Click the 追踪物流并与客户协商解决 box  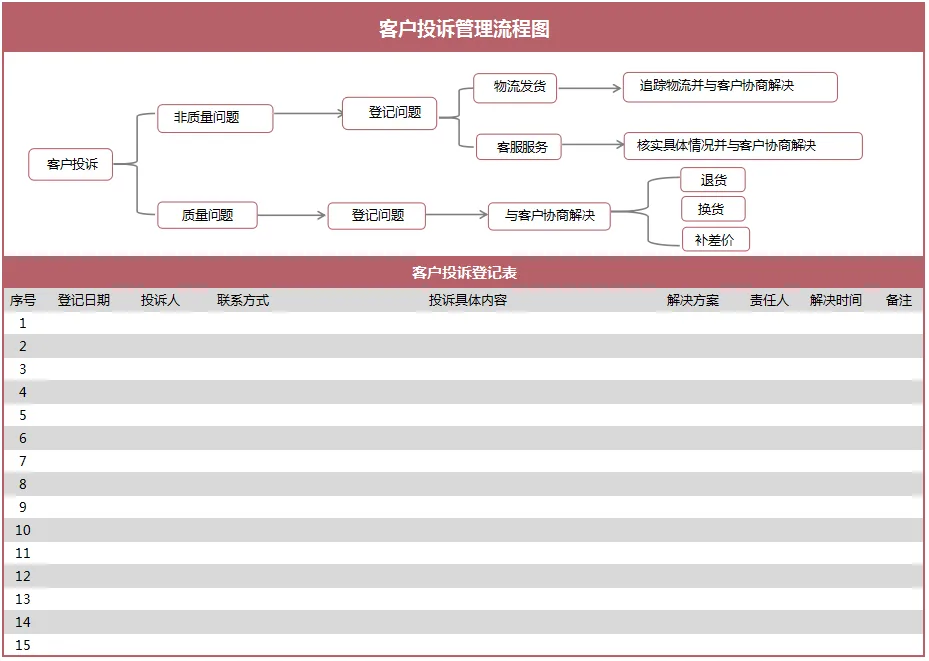(730, 87)
